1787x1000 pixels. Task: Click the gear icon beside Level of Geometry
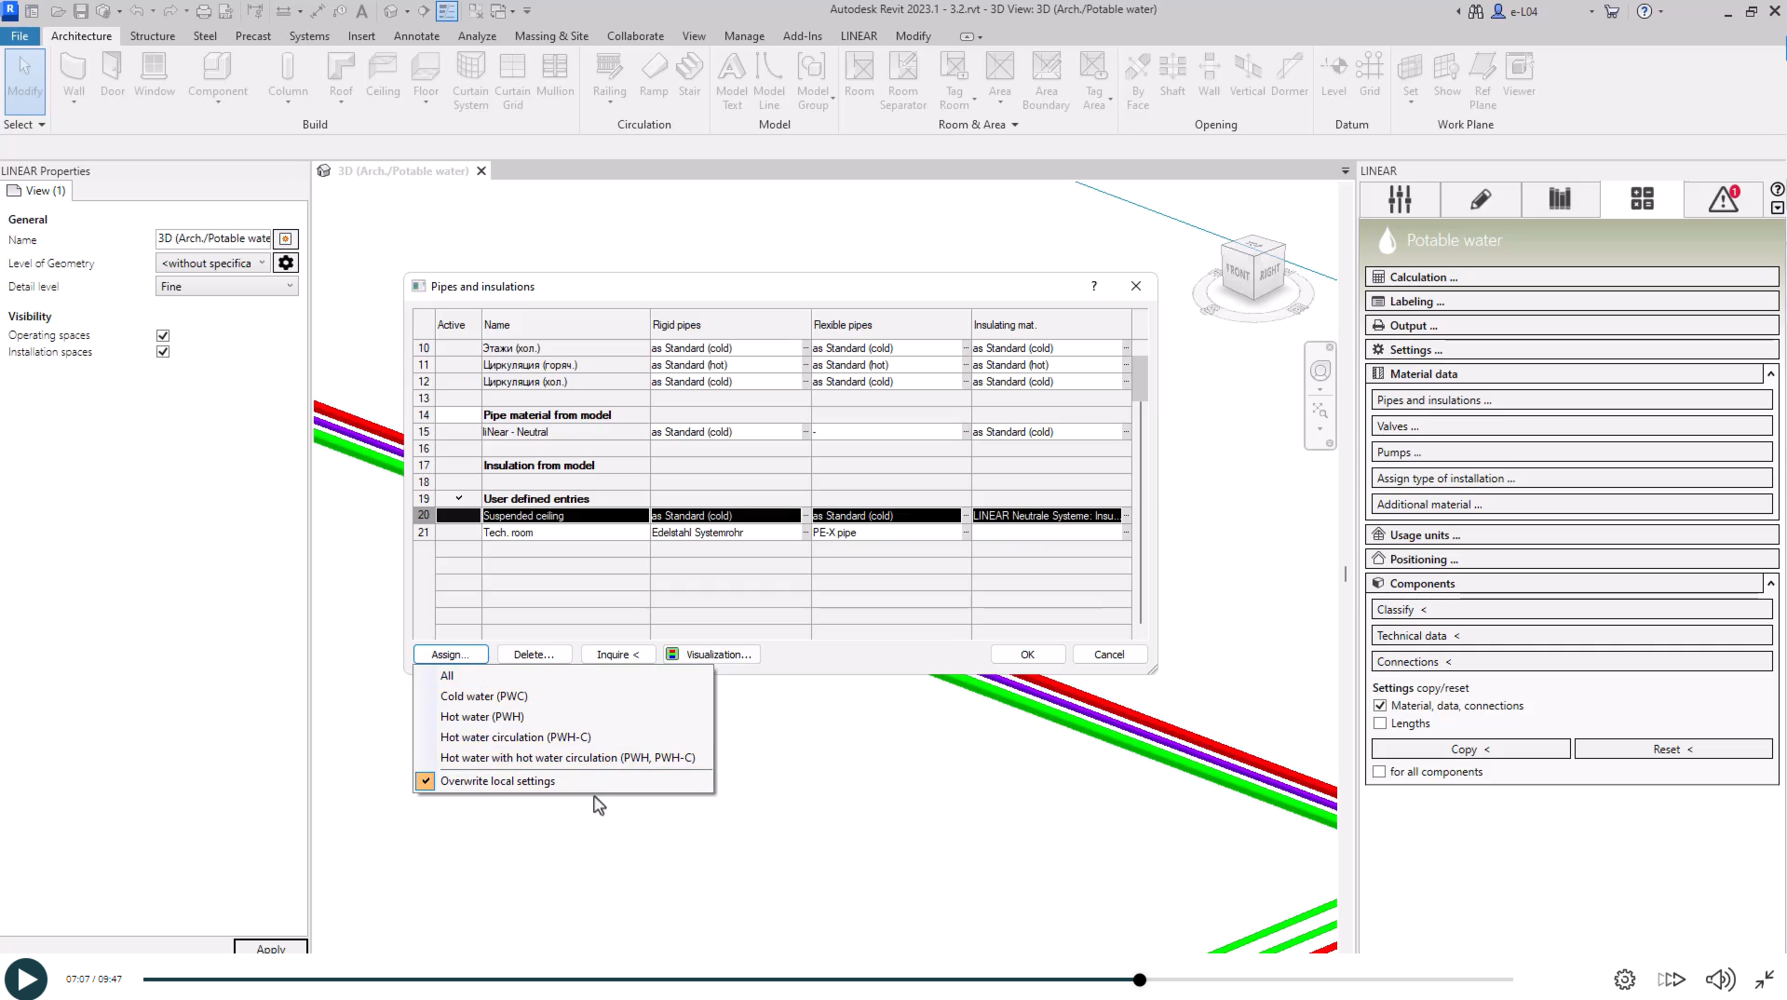click(x=286, y=263)
